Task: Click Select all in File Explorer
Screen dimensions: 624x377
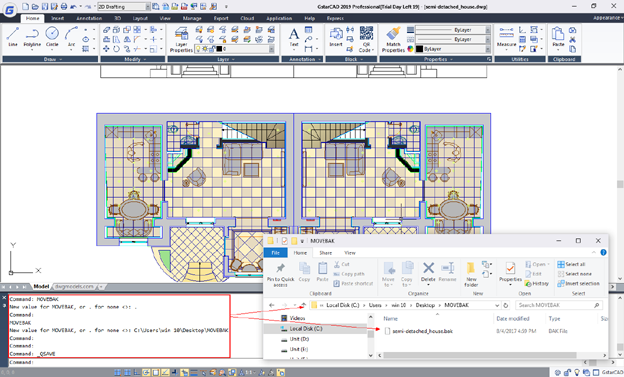Action: pos(571,264)
